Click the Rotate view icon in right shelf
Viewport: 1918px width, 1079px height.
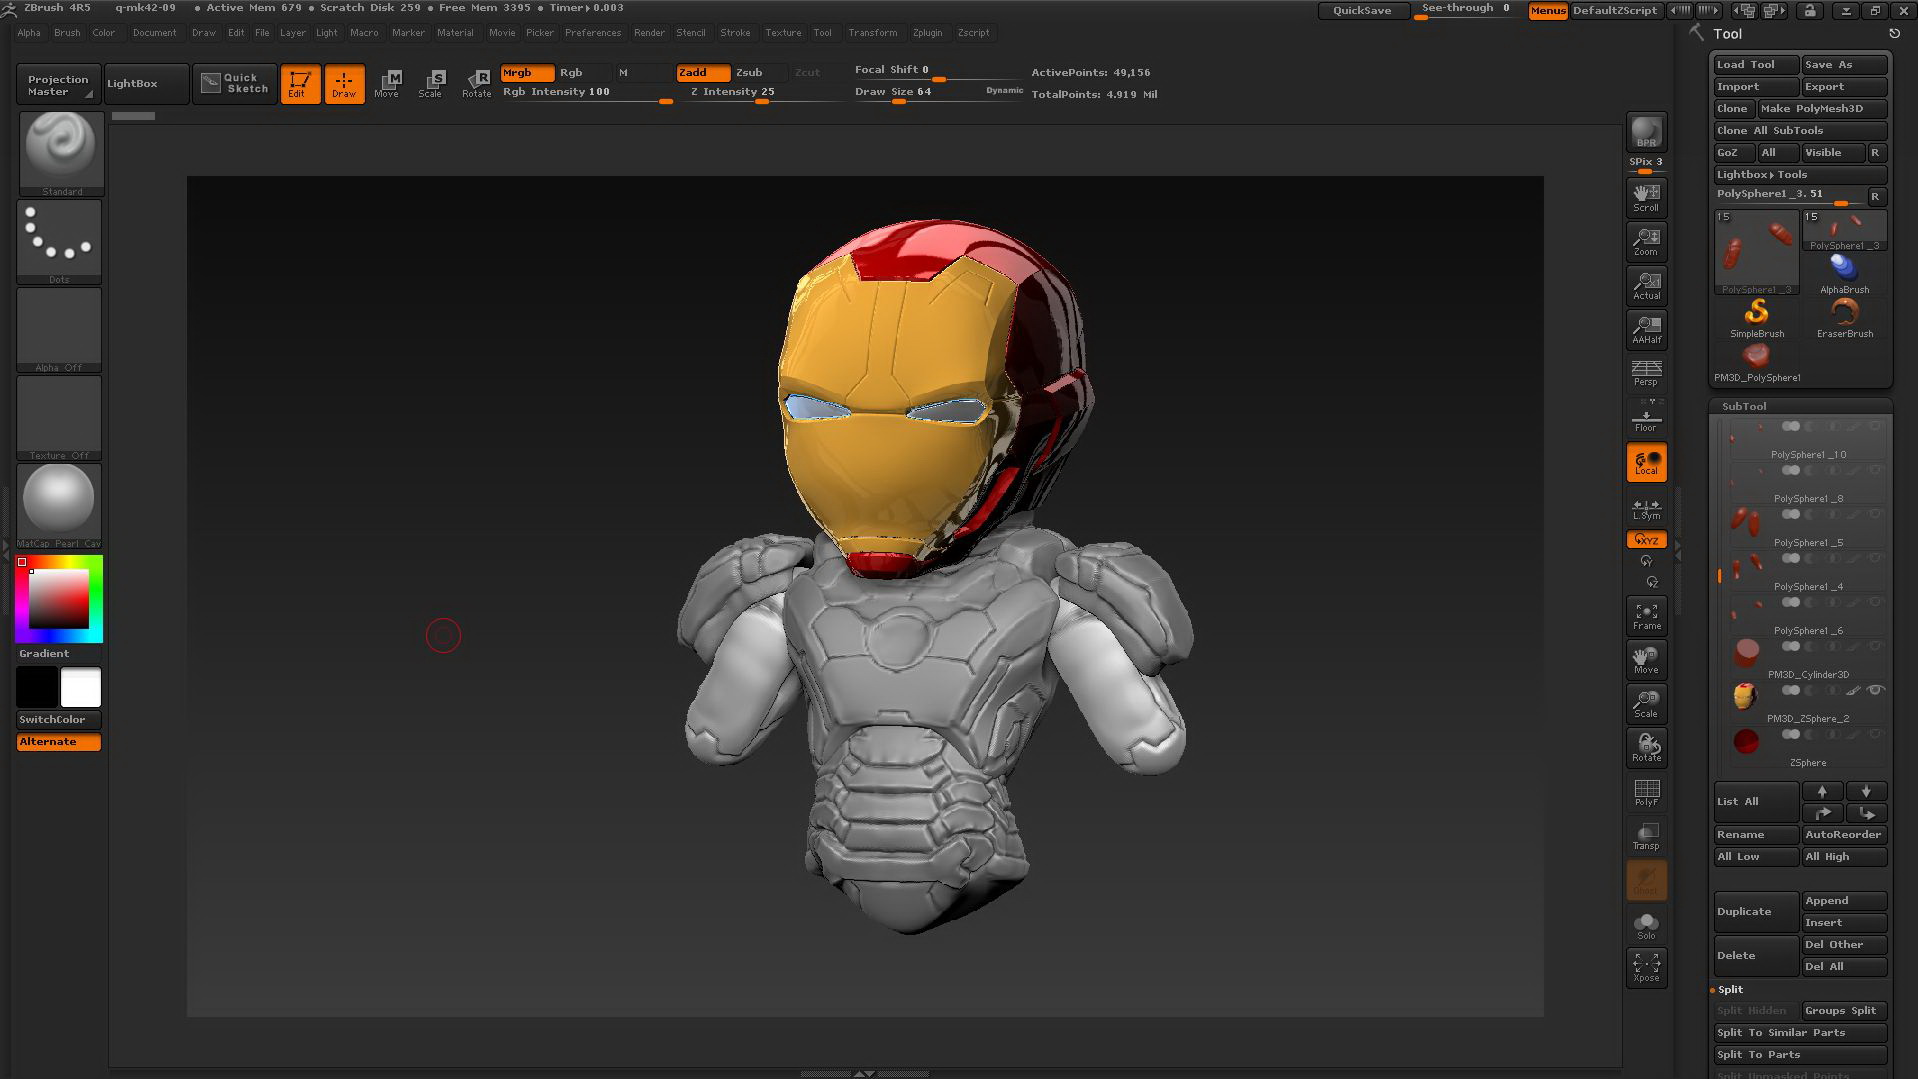click(1646, 748)
